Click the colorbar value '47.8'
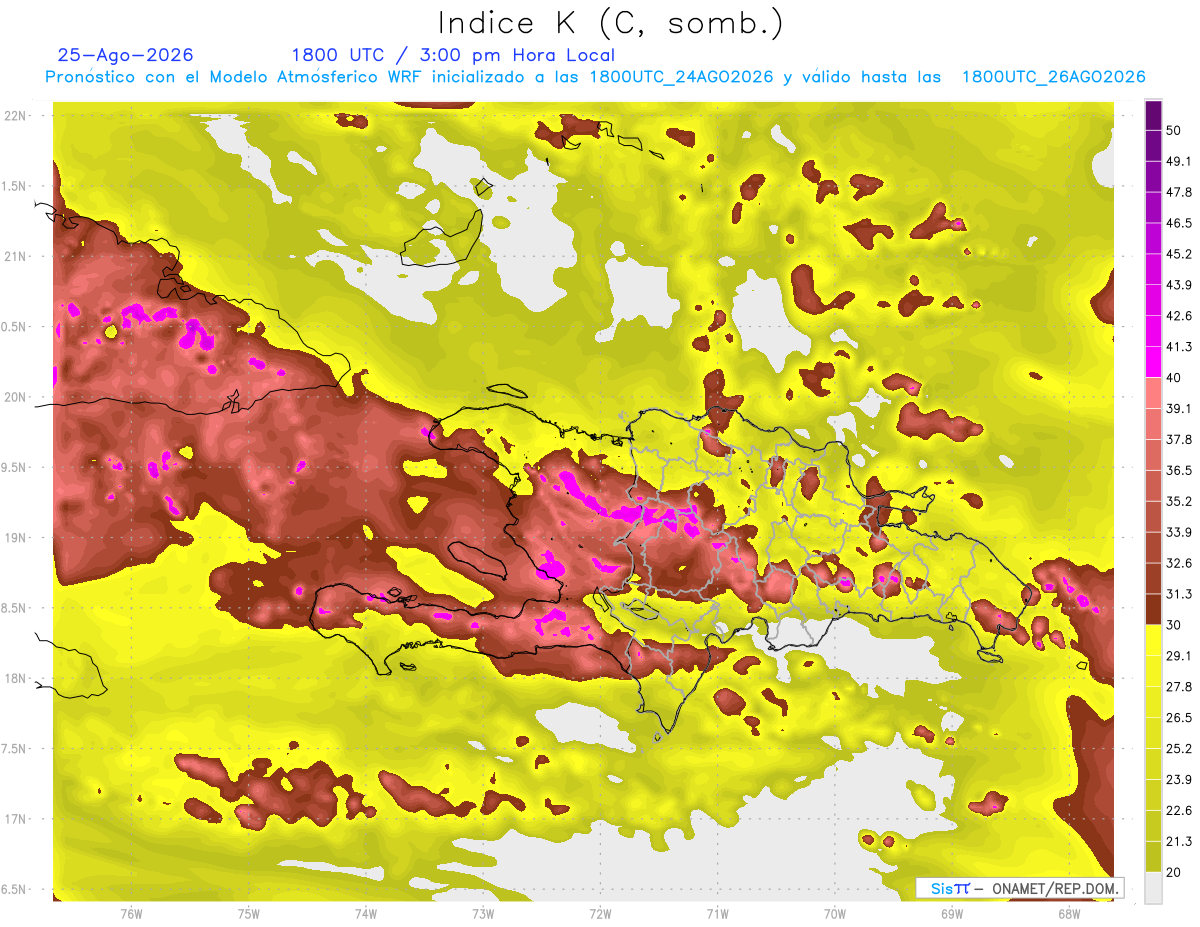Screen dimensions: 1200x927 (1178, 192)
